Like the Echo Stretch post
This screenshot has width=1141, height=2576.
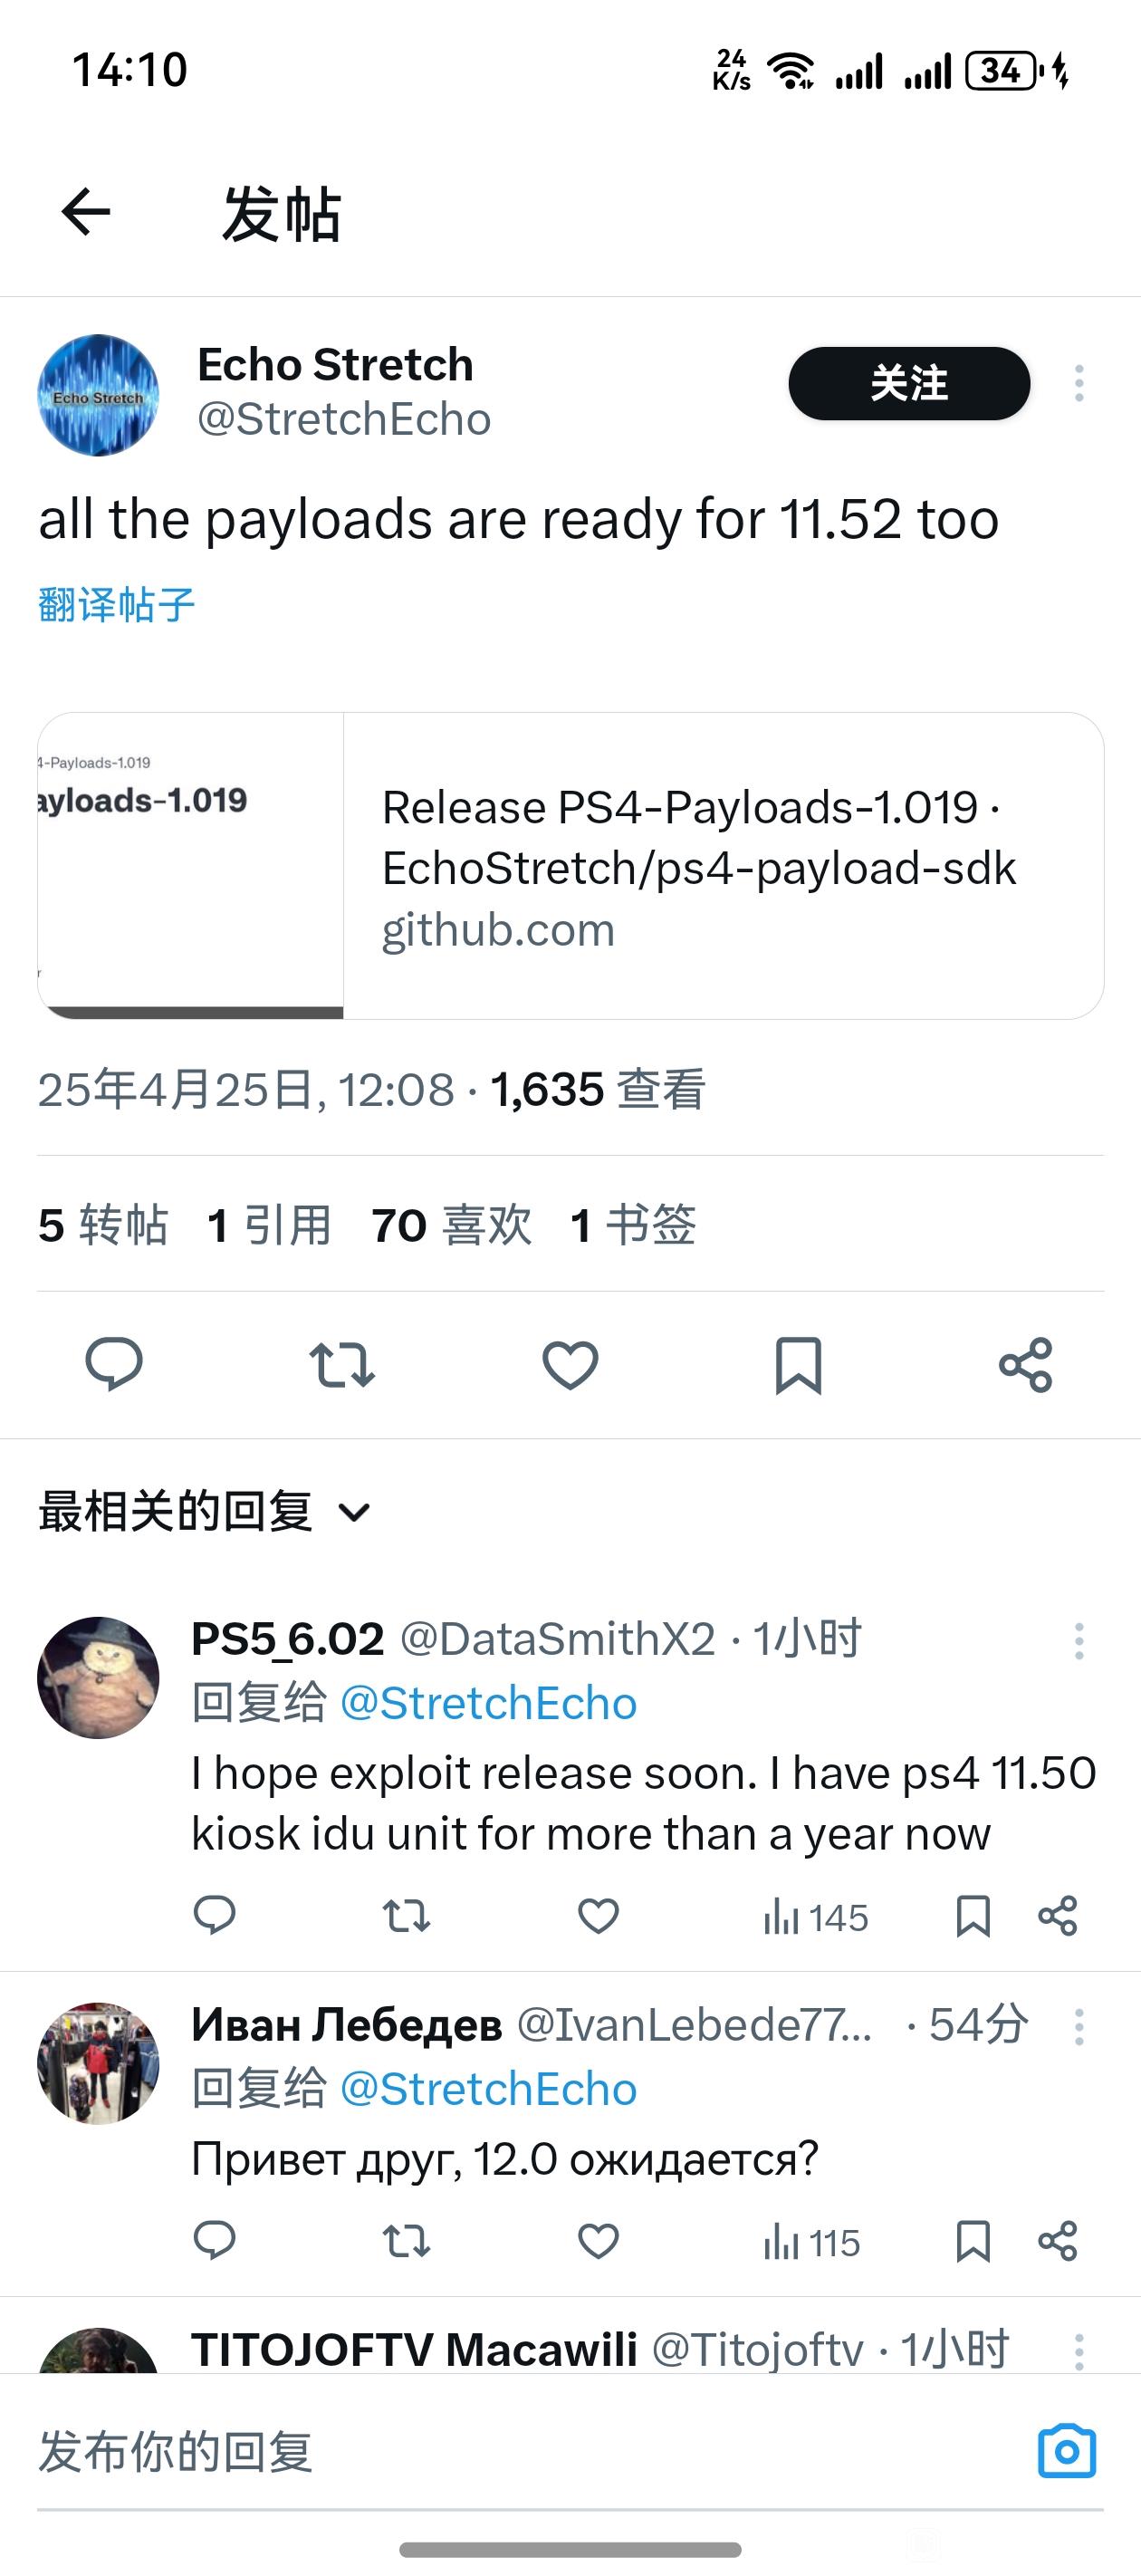tap(570, 1365)
